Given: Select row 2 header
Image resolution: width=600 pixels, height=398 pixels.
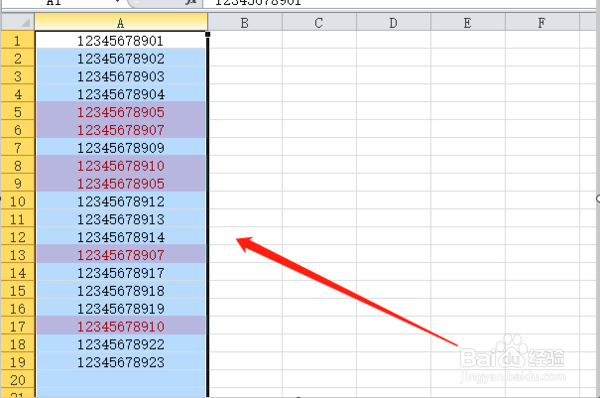Looking at the screenshot, I should coord(18,58).
